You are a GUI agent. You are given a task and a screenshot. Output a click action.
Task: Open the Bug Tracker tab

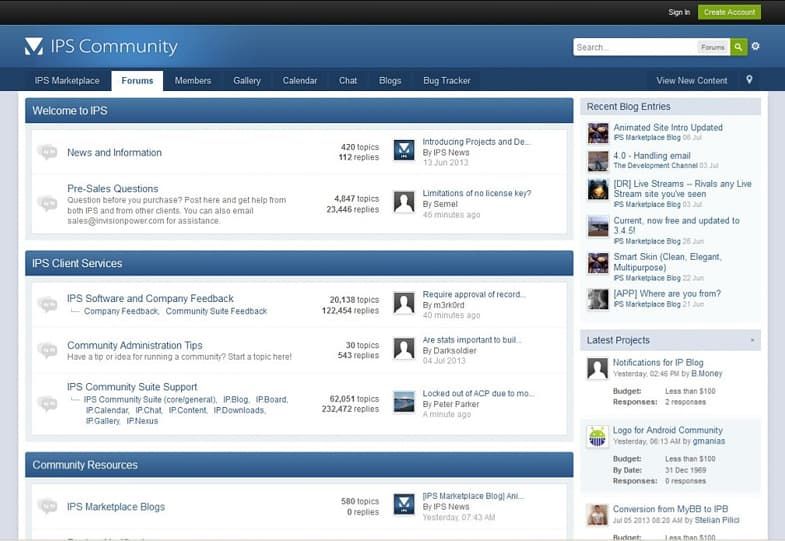(x=447, y=81)
